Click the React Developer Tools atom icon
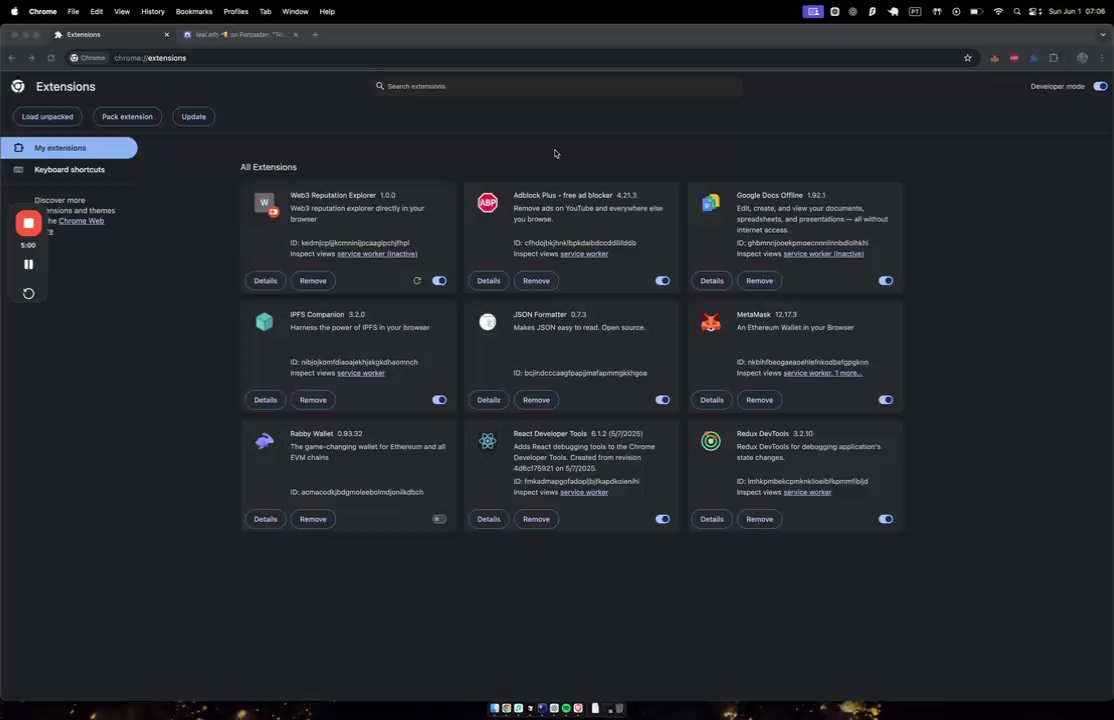 point(487,441)
